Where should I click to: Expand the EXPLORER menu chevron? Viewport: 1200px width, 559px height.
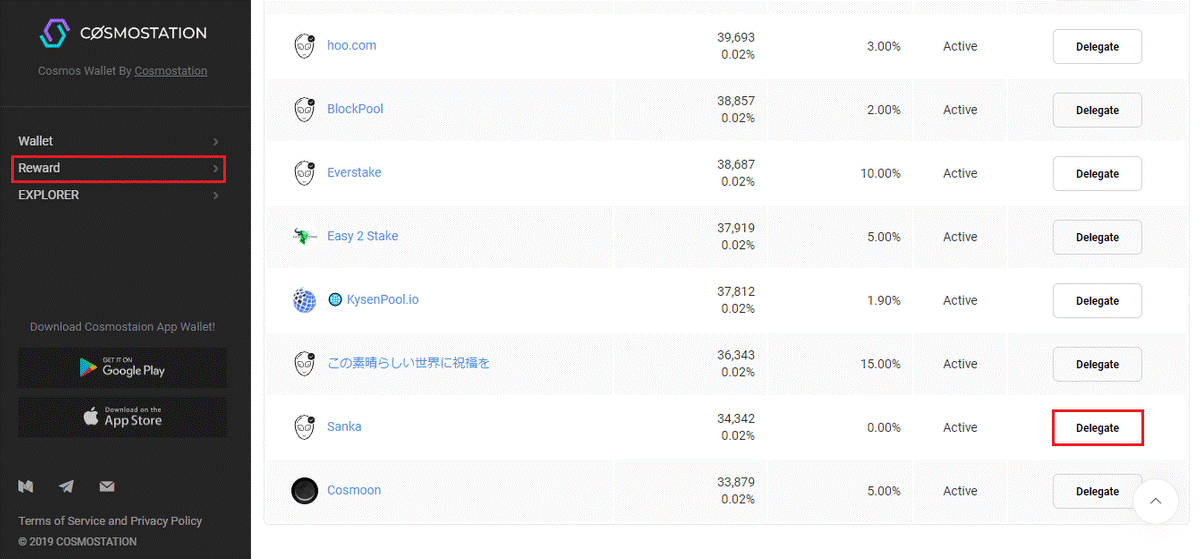coord(215,196)
